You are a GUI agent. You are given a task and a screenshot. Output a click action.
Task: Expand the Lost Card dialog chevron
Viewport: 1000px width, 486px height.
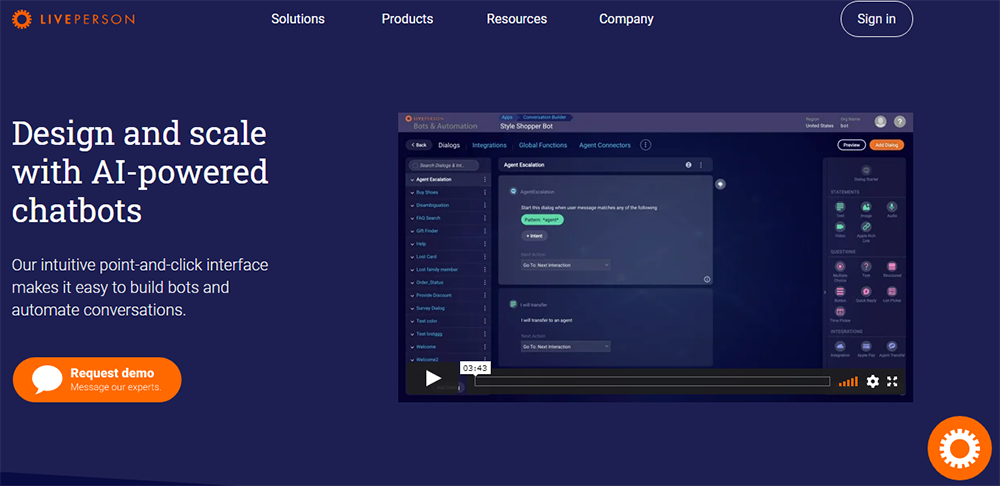411,256
